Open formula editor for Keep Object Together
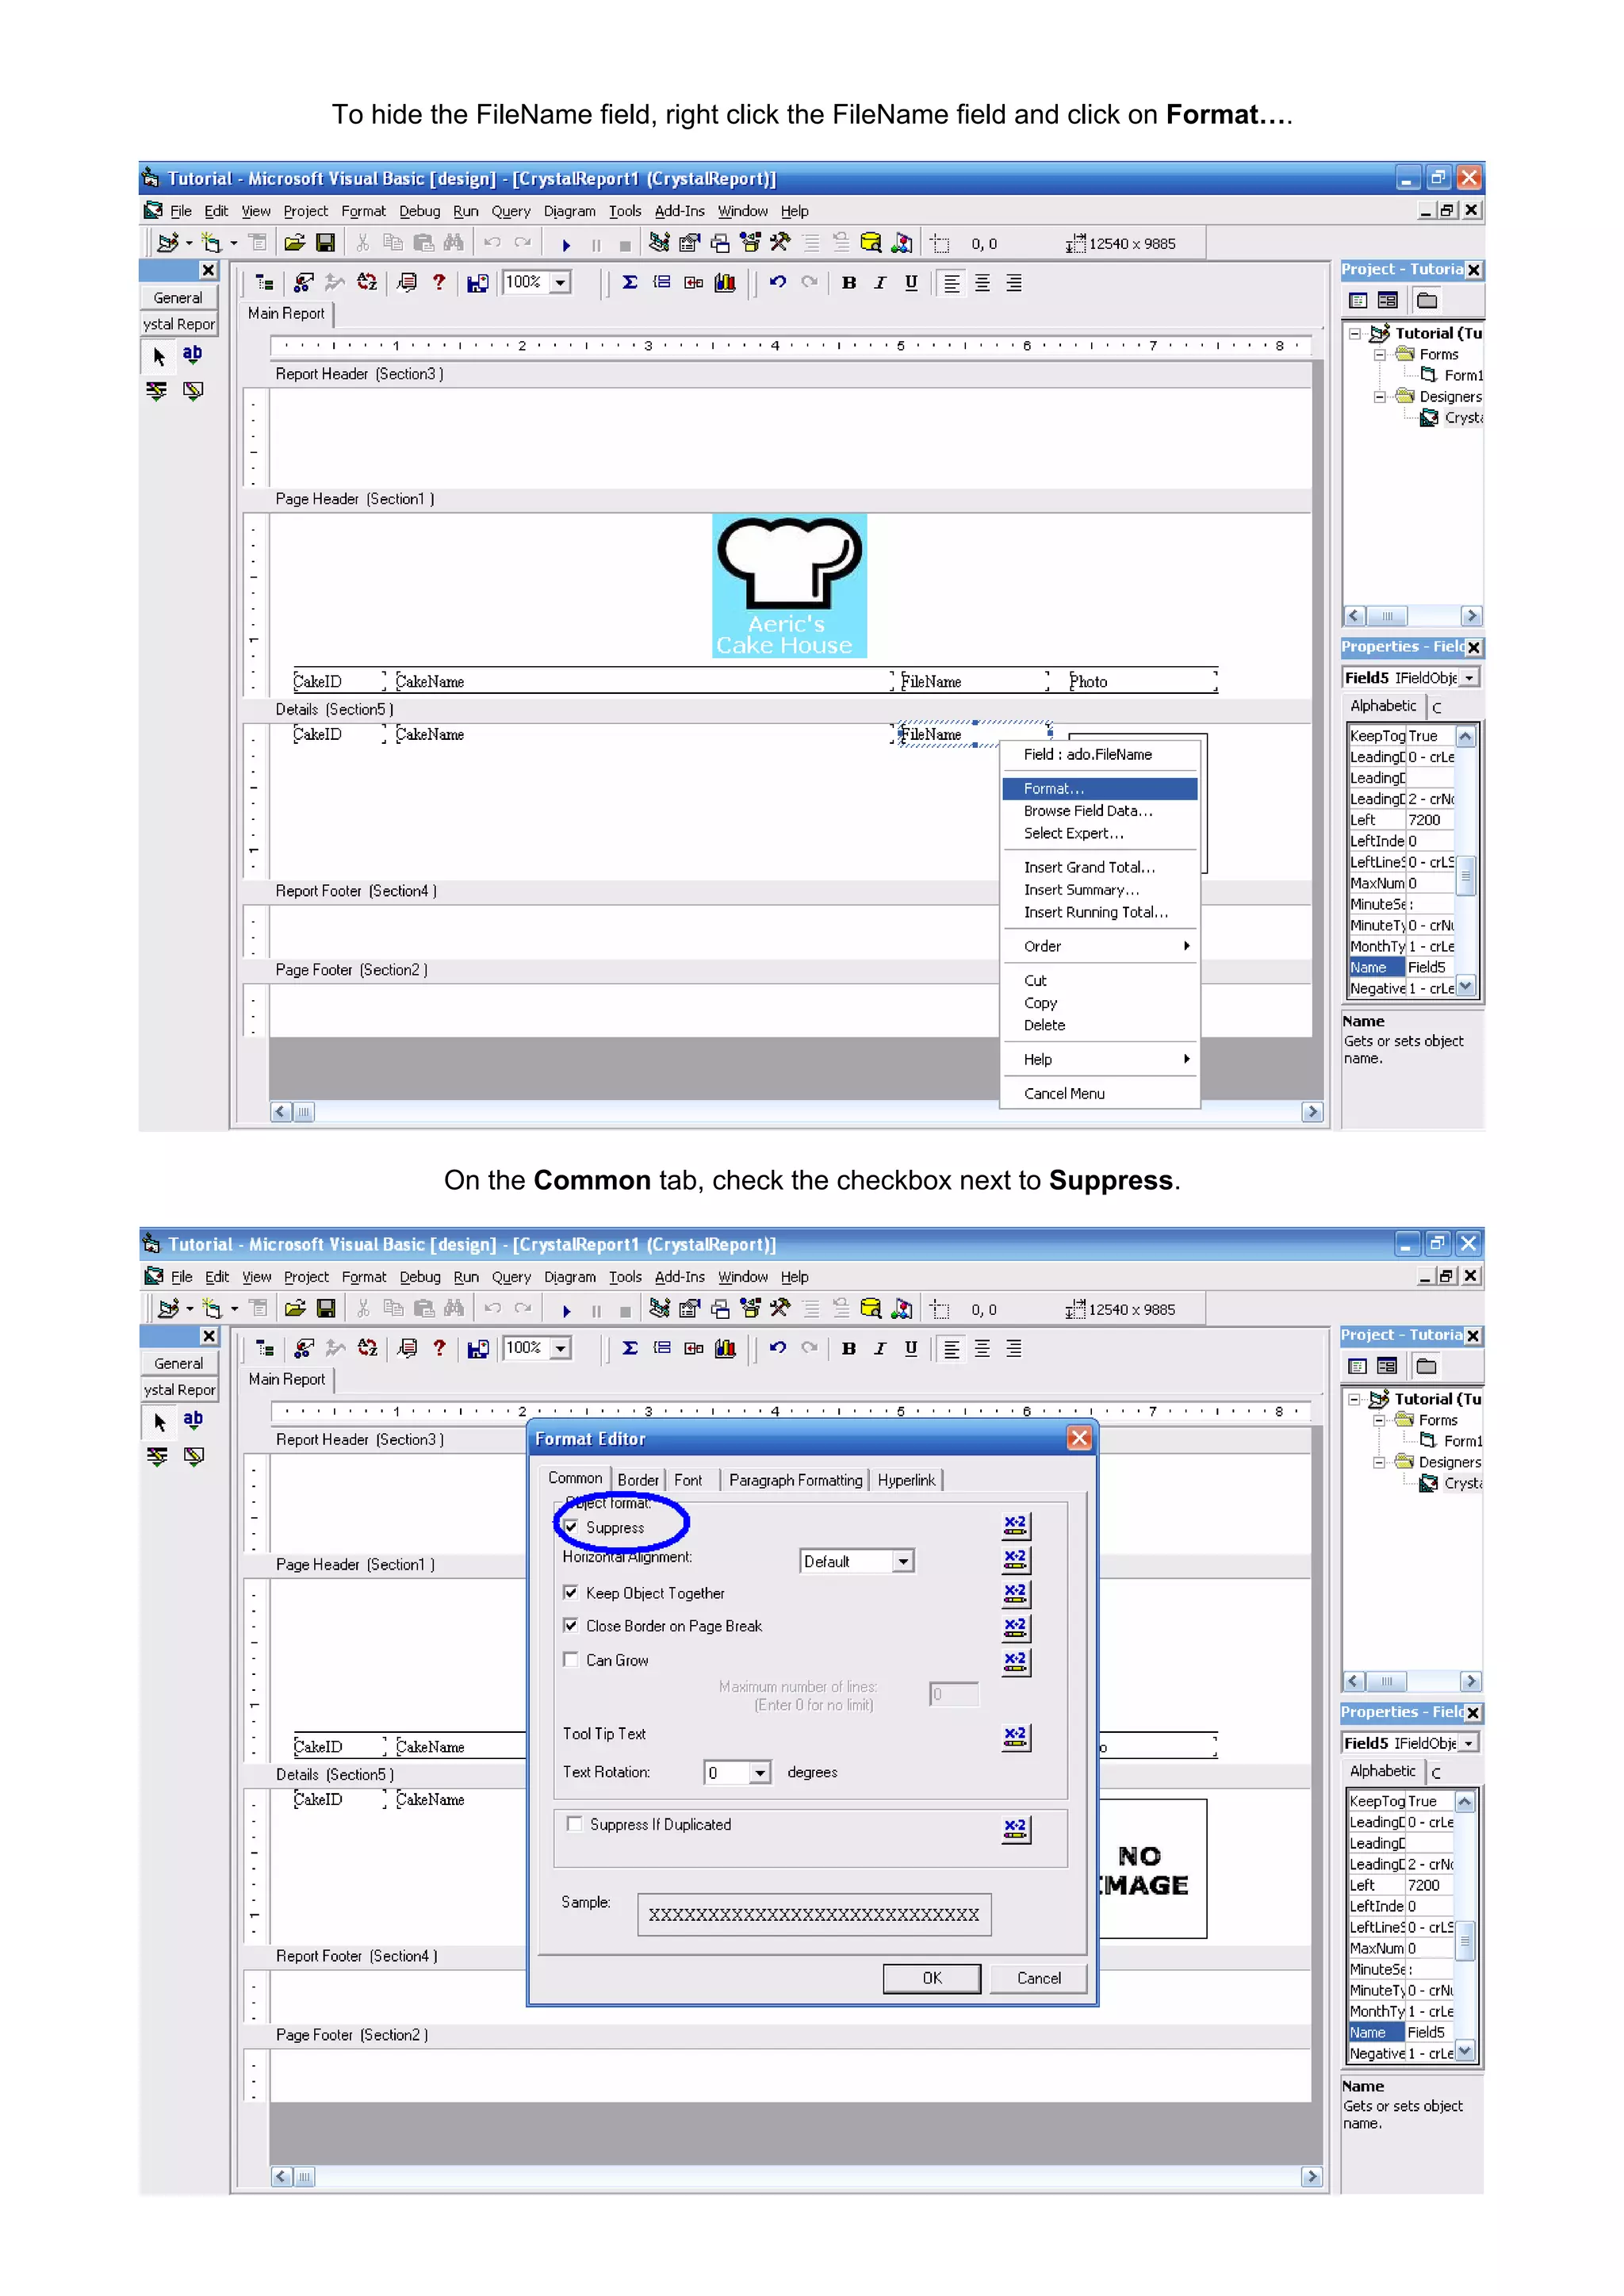 point(1015,1594)
